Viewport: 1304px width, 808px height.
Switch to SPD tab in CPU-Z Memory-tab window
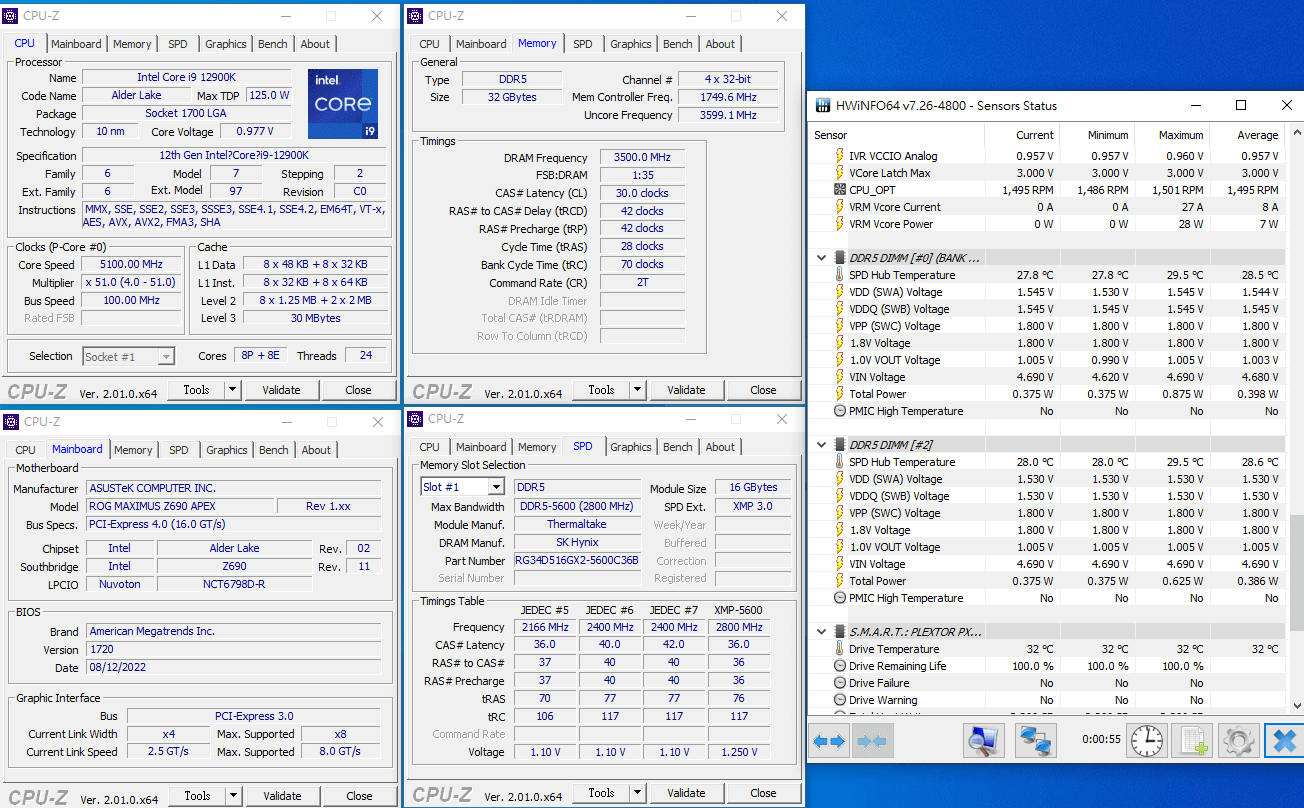pos(583,44)
